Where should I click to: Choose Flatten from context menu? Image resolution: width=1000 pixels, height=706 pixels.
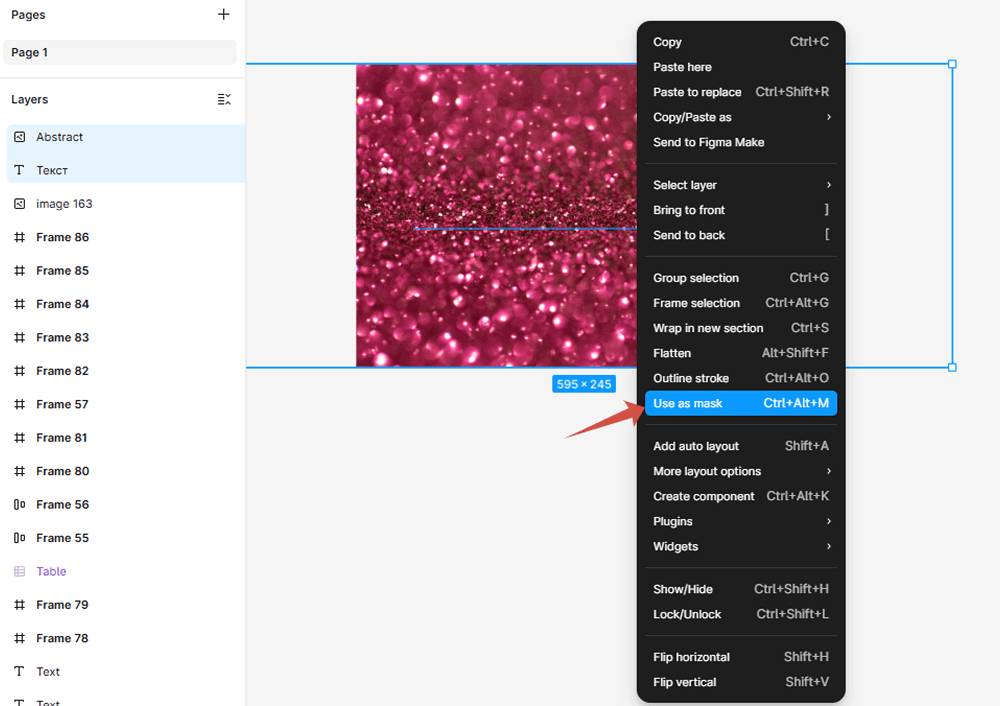741,353
